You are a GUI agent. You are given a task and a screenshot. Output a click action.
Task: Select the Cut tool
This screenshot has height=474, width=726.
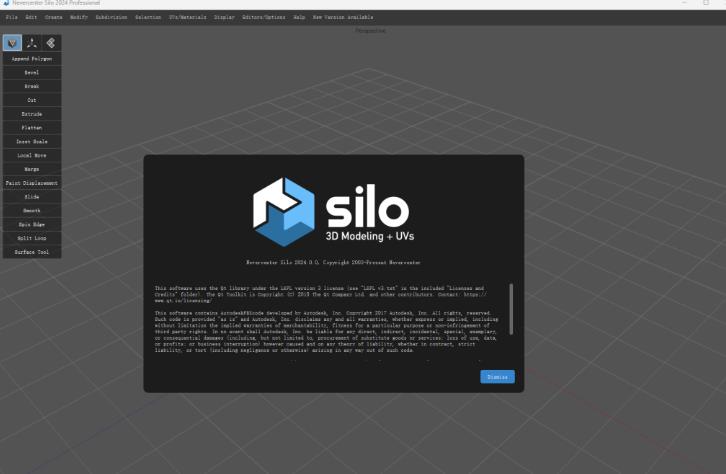click(32, 100)
